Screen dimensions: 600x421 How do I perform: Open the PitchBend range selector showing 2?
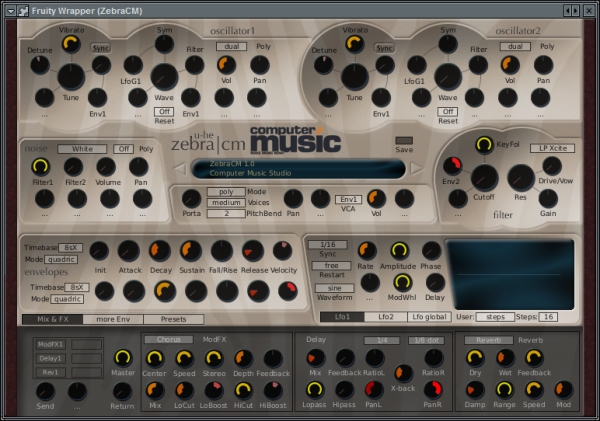[x=226, y=214]
